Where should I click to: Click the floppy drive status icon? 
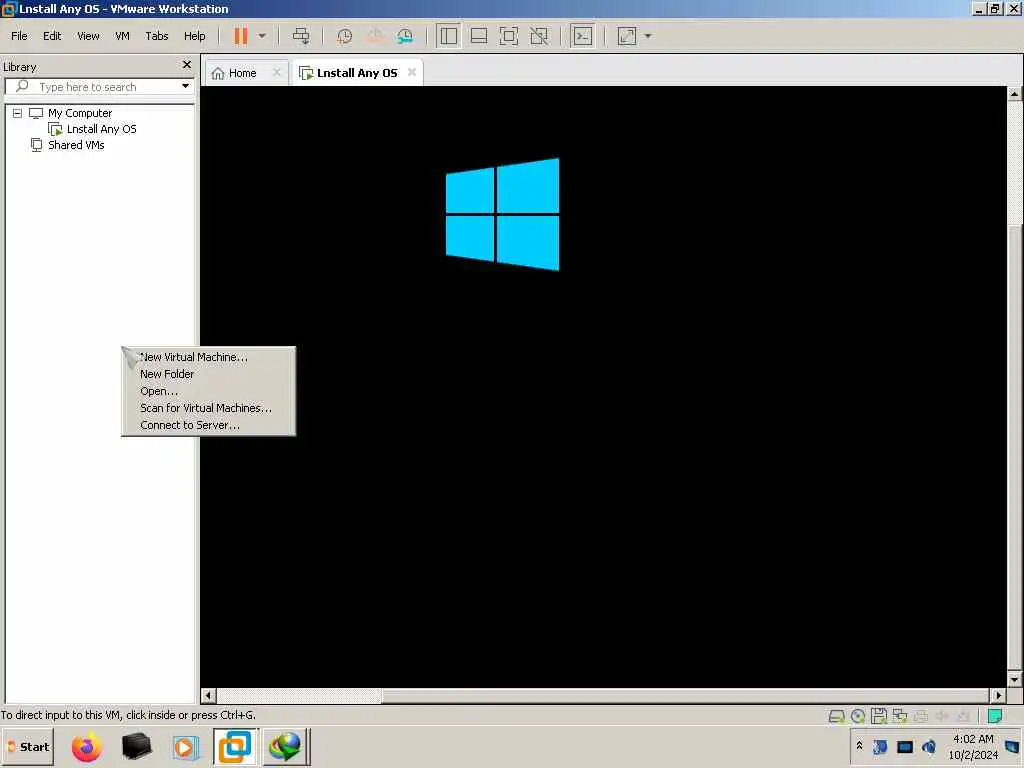(x=879, y=716)
